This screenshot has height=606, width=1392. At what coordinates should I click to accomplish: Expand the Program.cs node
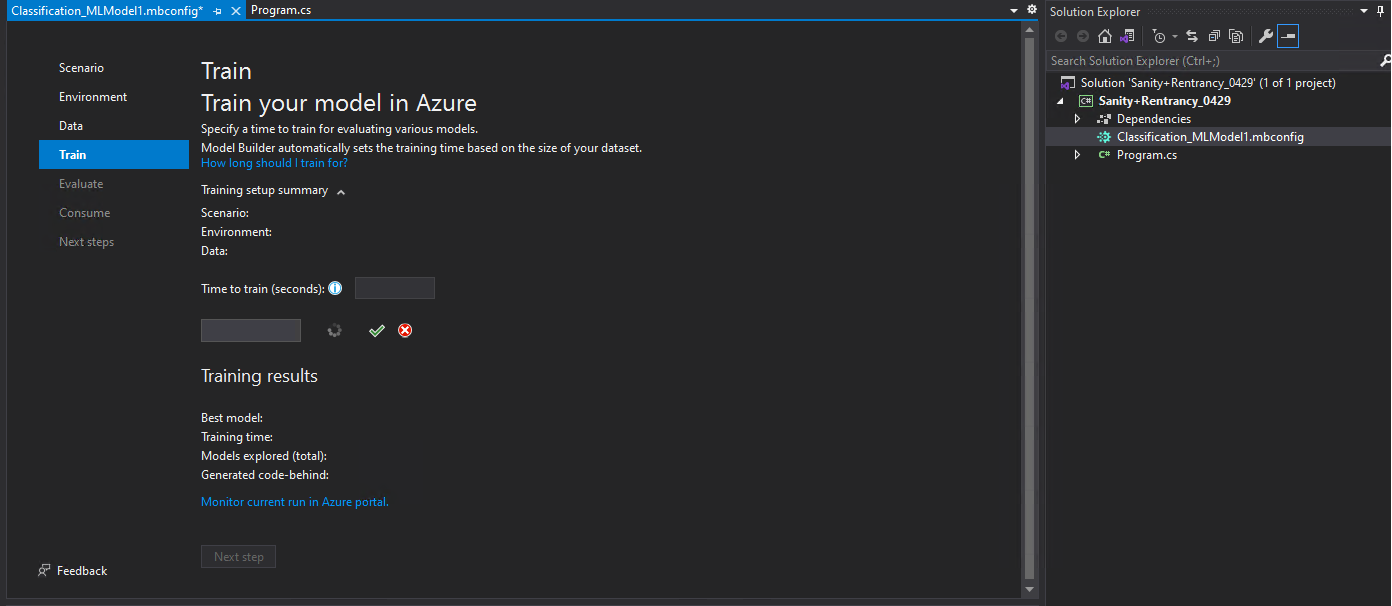coord(1077,155)
